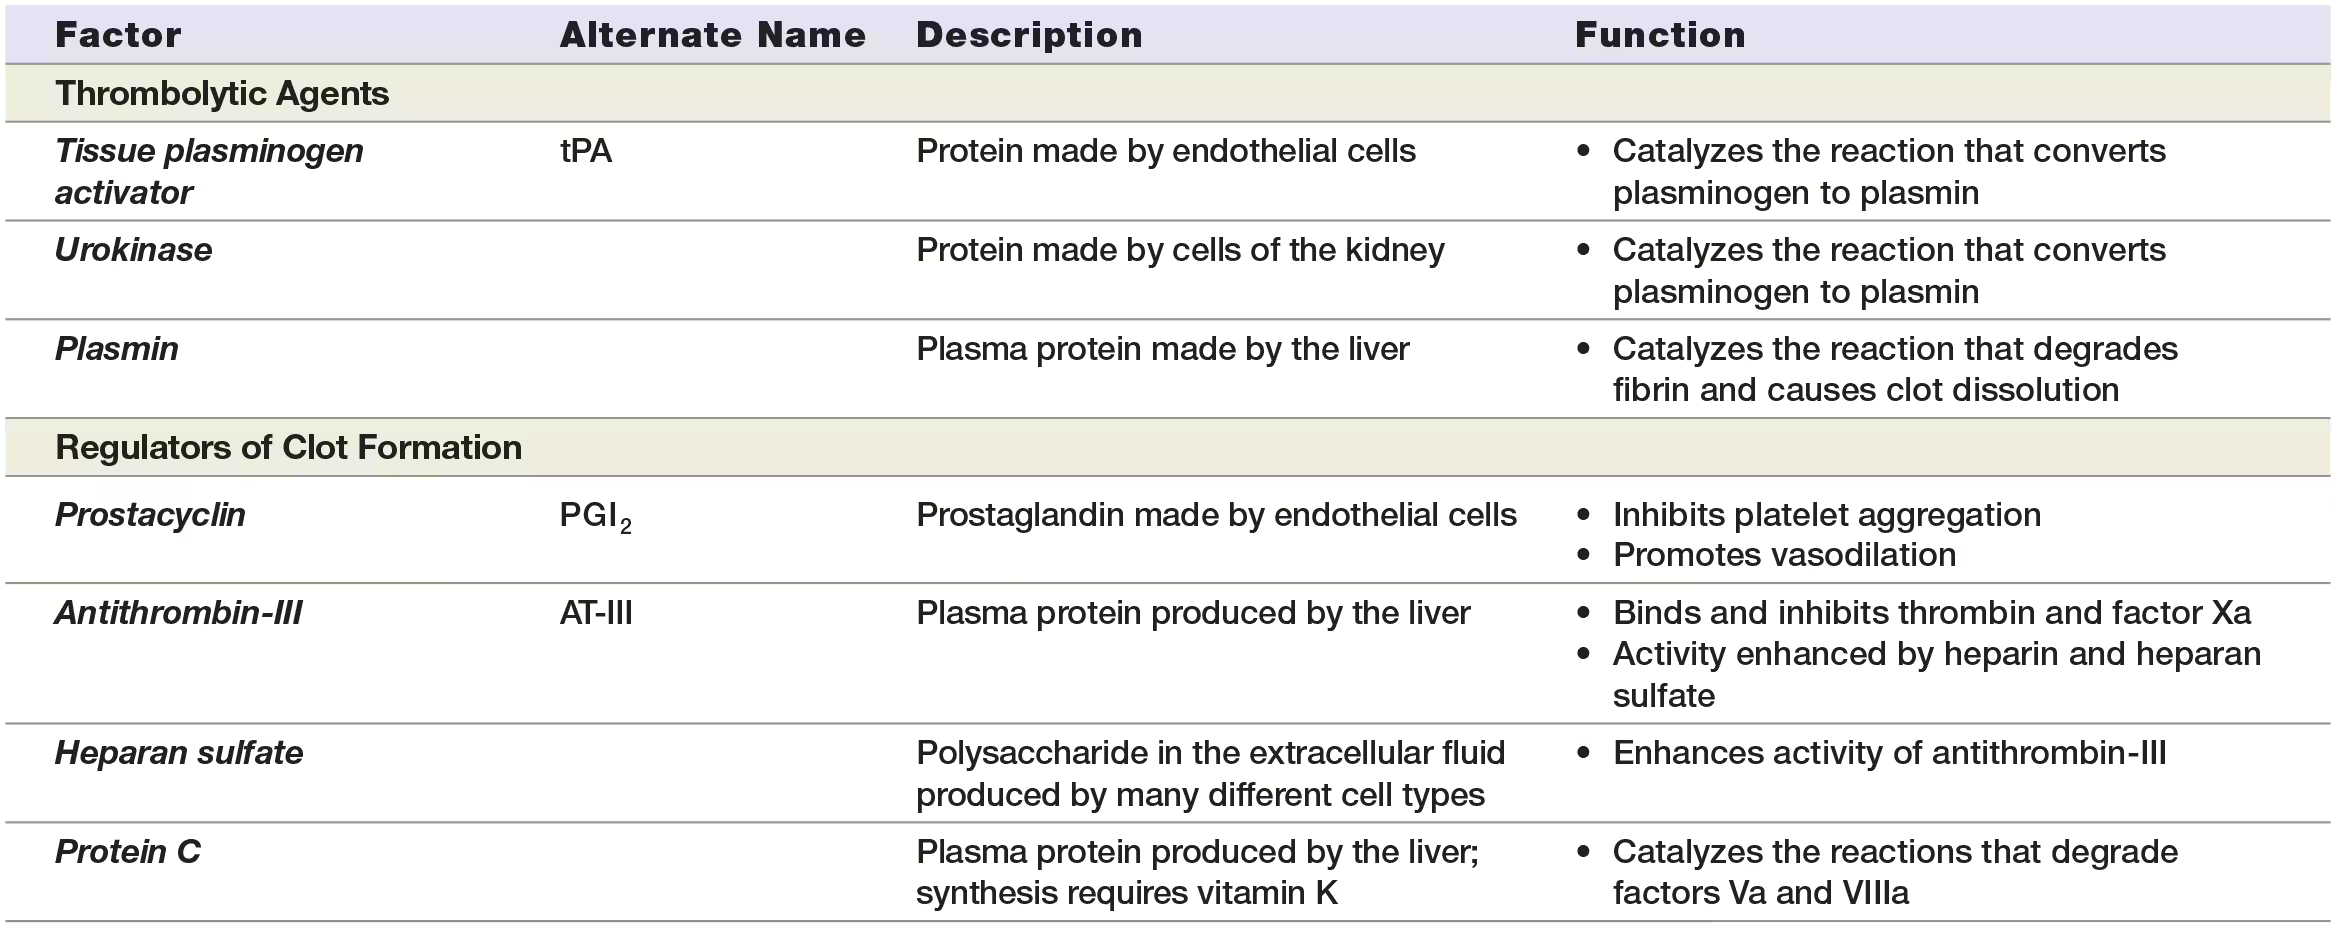Click the tPA alternate name cell
Image resolution: width=2336 pixels, height=928 pixels.
tap(586, 151)
